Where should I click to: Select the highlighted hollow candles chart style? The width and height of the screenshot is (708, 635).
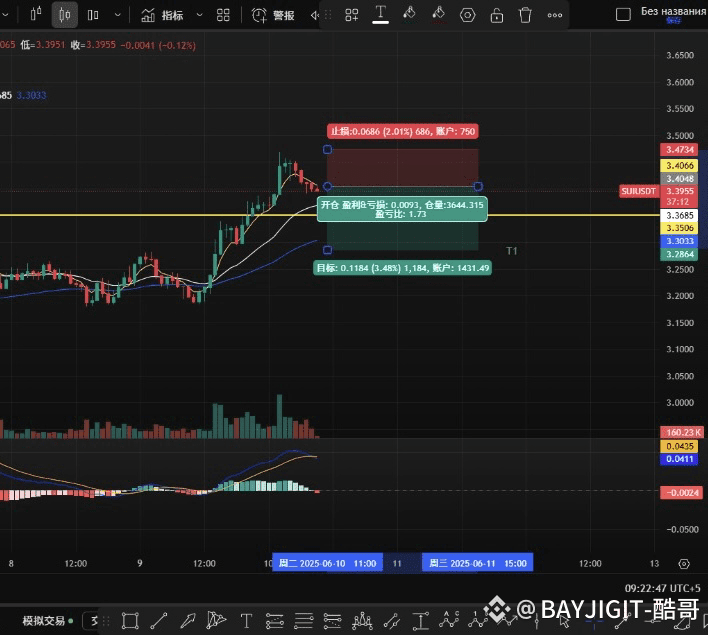click(x=65, y=15)
